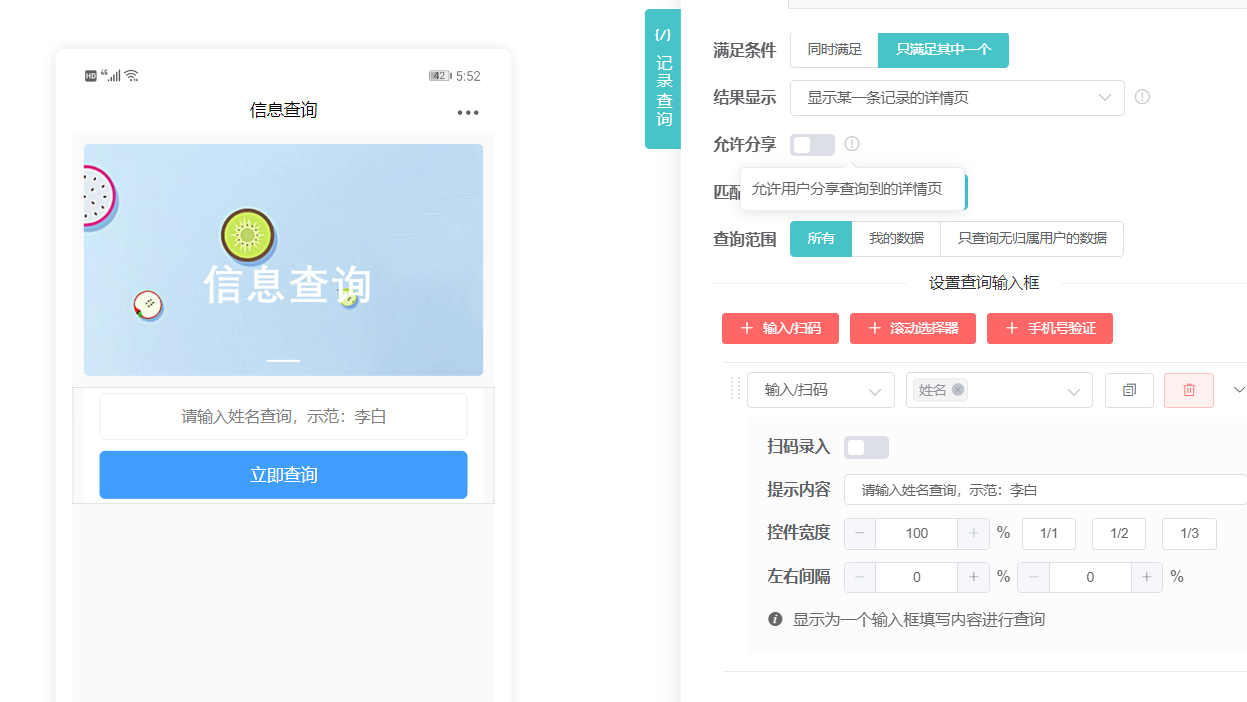The image size is (1247, 702).
Task: Click the info icon next to 允许分享 toggle
Action: [851, 144]
